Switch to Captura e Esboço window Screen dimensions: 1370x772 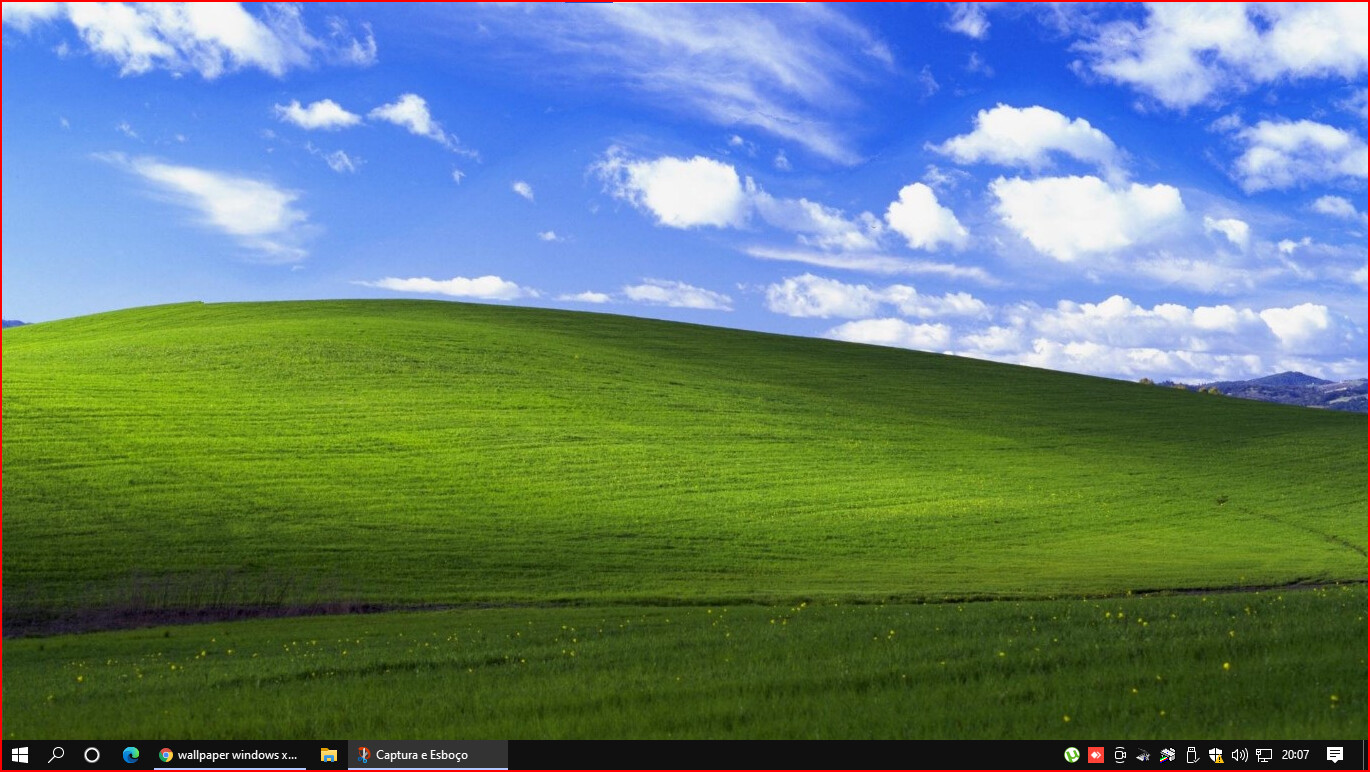(x=428, y=755)
